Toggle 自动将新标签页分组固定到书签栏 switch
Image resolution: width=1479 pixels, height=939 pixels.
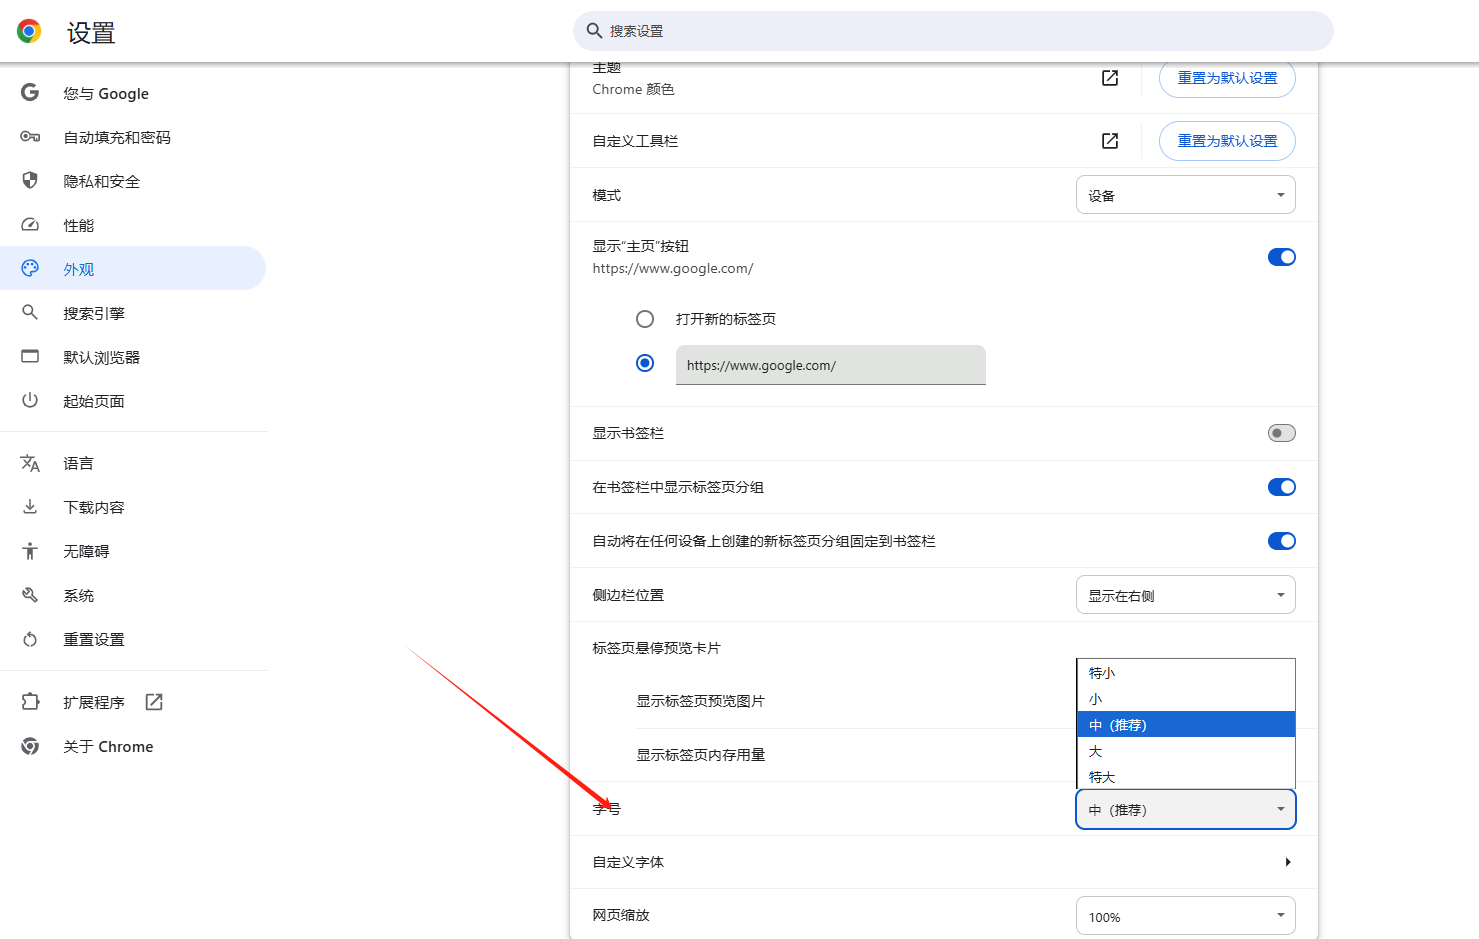click(1282, 541)
